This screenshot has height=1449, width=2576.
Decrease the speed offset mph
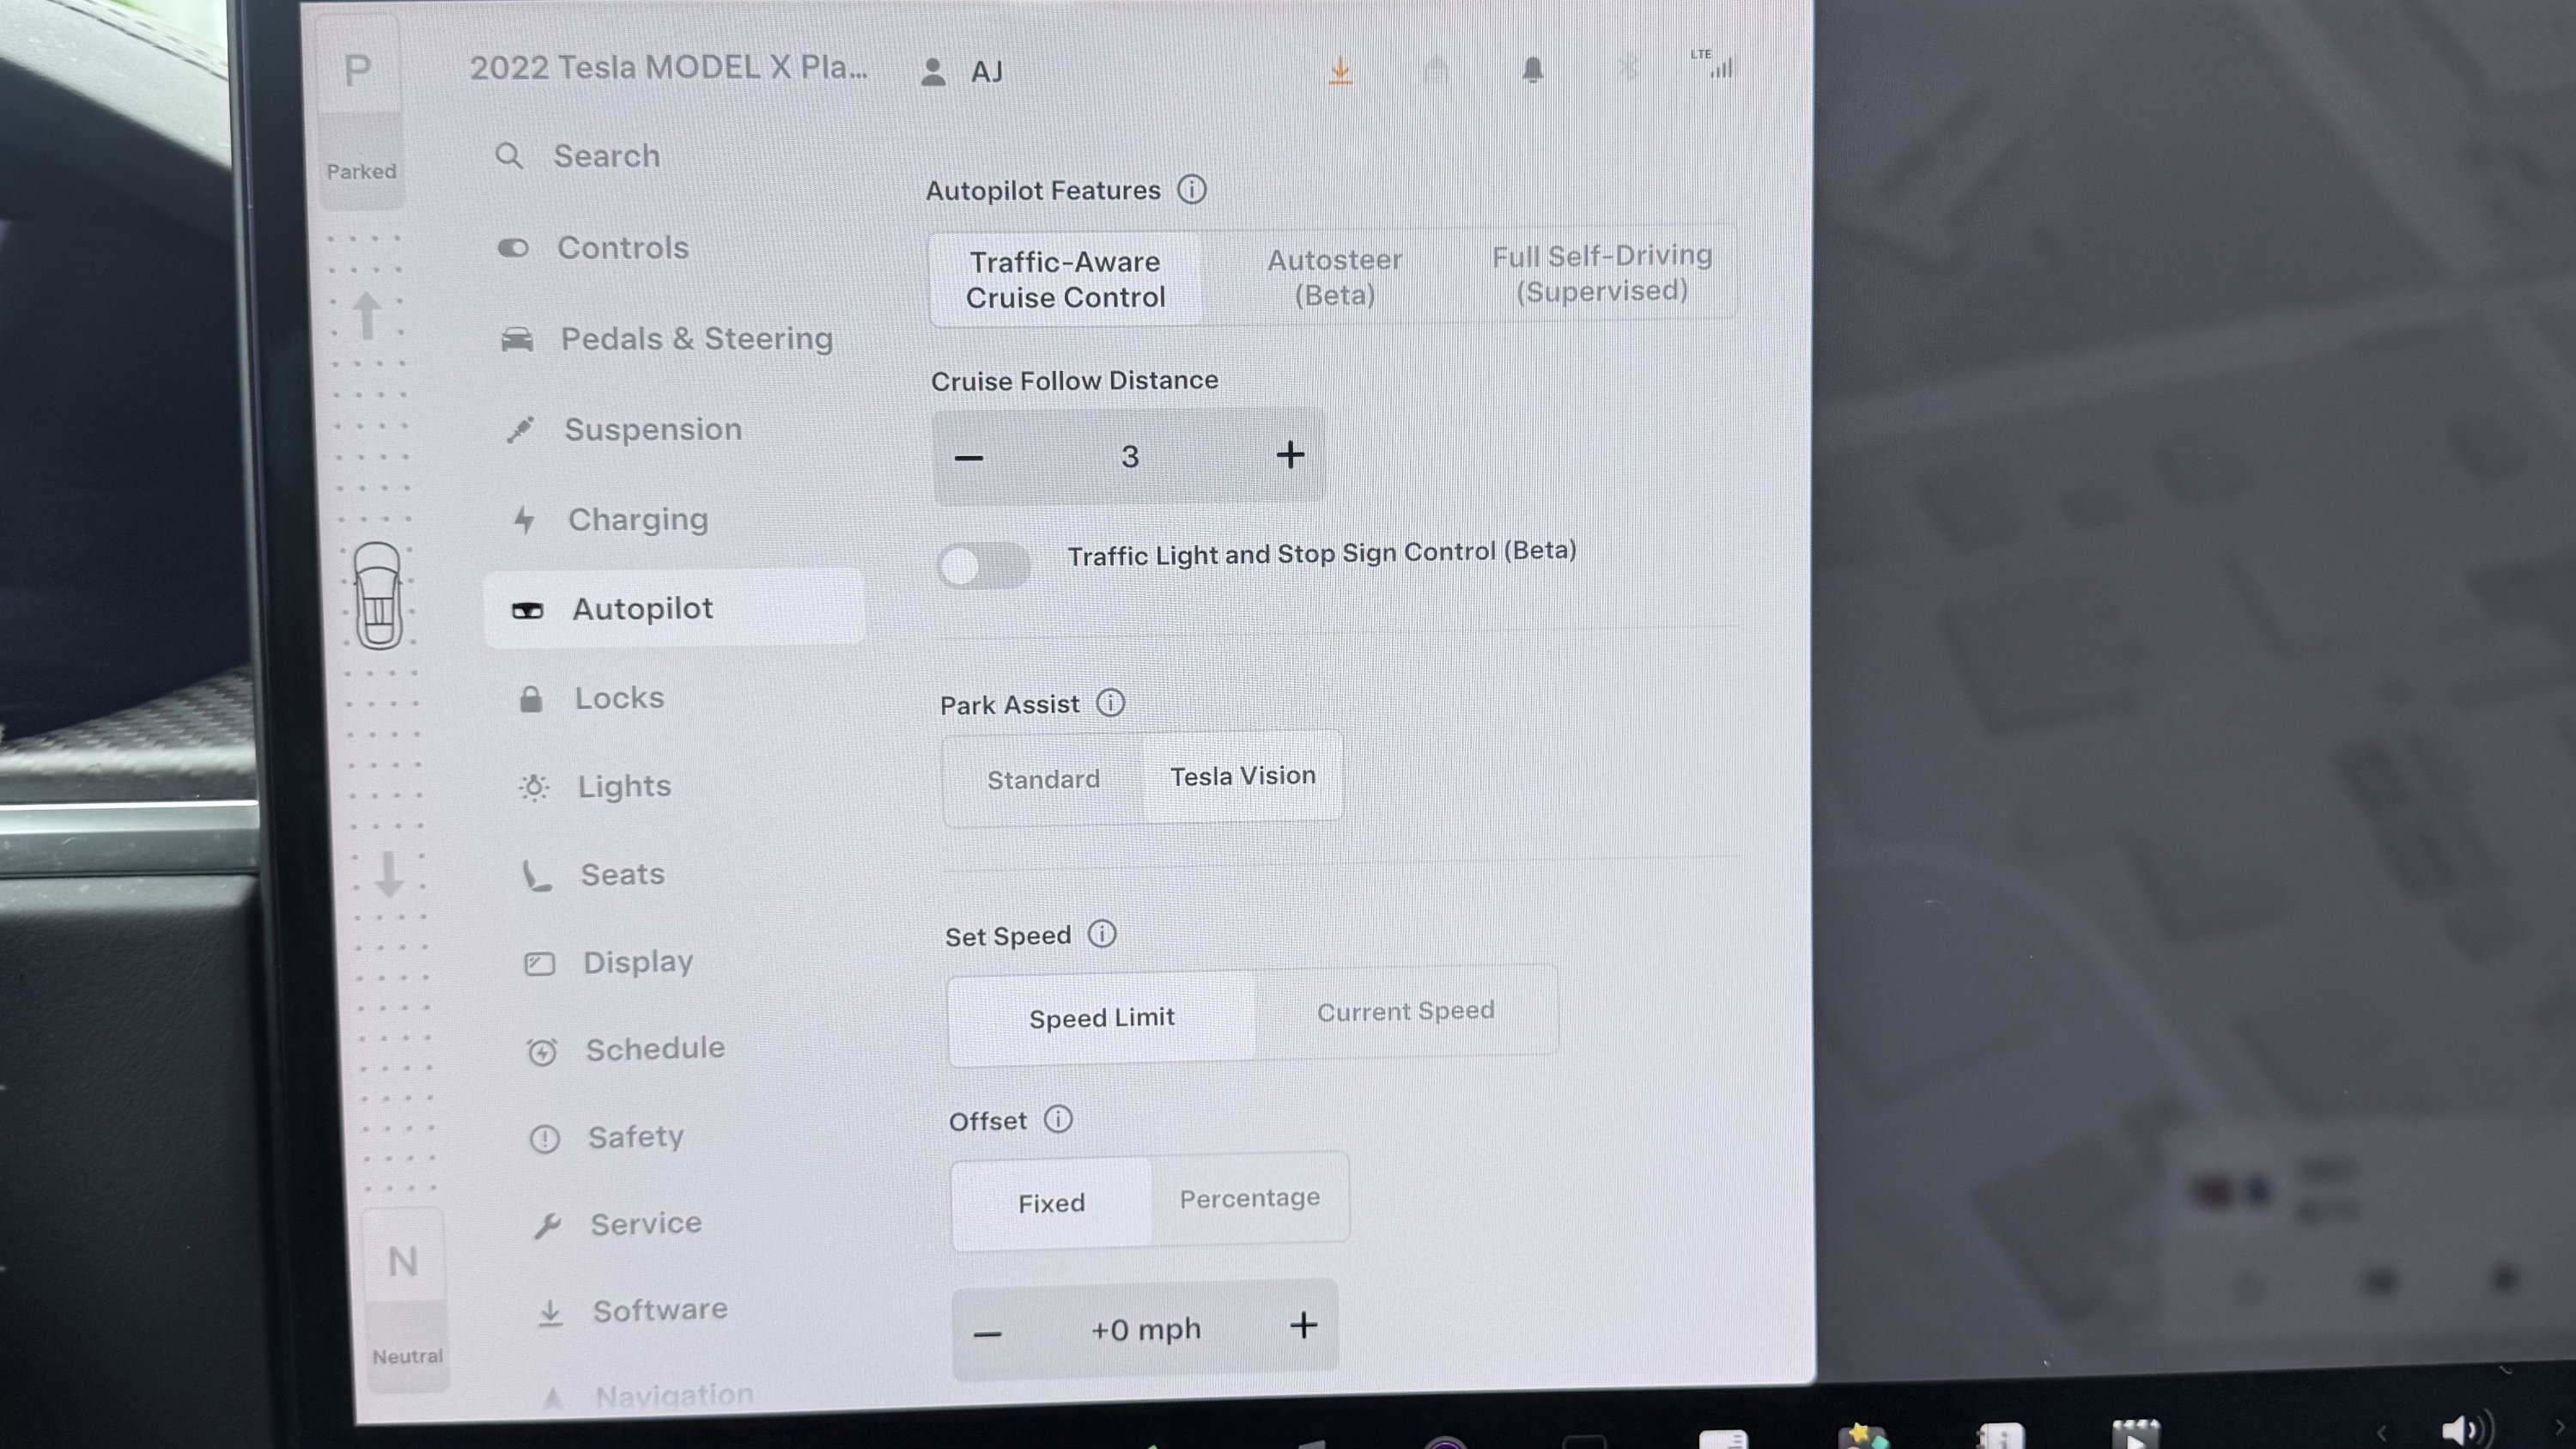tap(987, 1333)
